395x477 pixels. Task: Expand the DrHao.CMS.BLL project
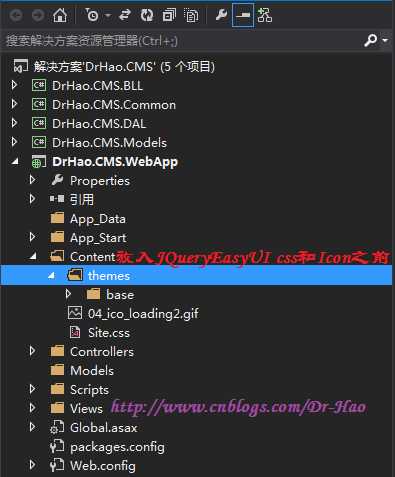14,85
